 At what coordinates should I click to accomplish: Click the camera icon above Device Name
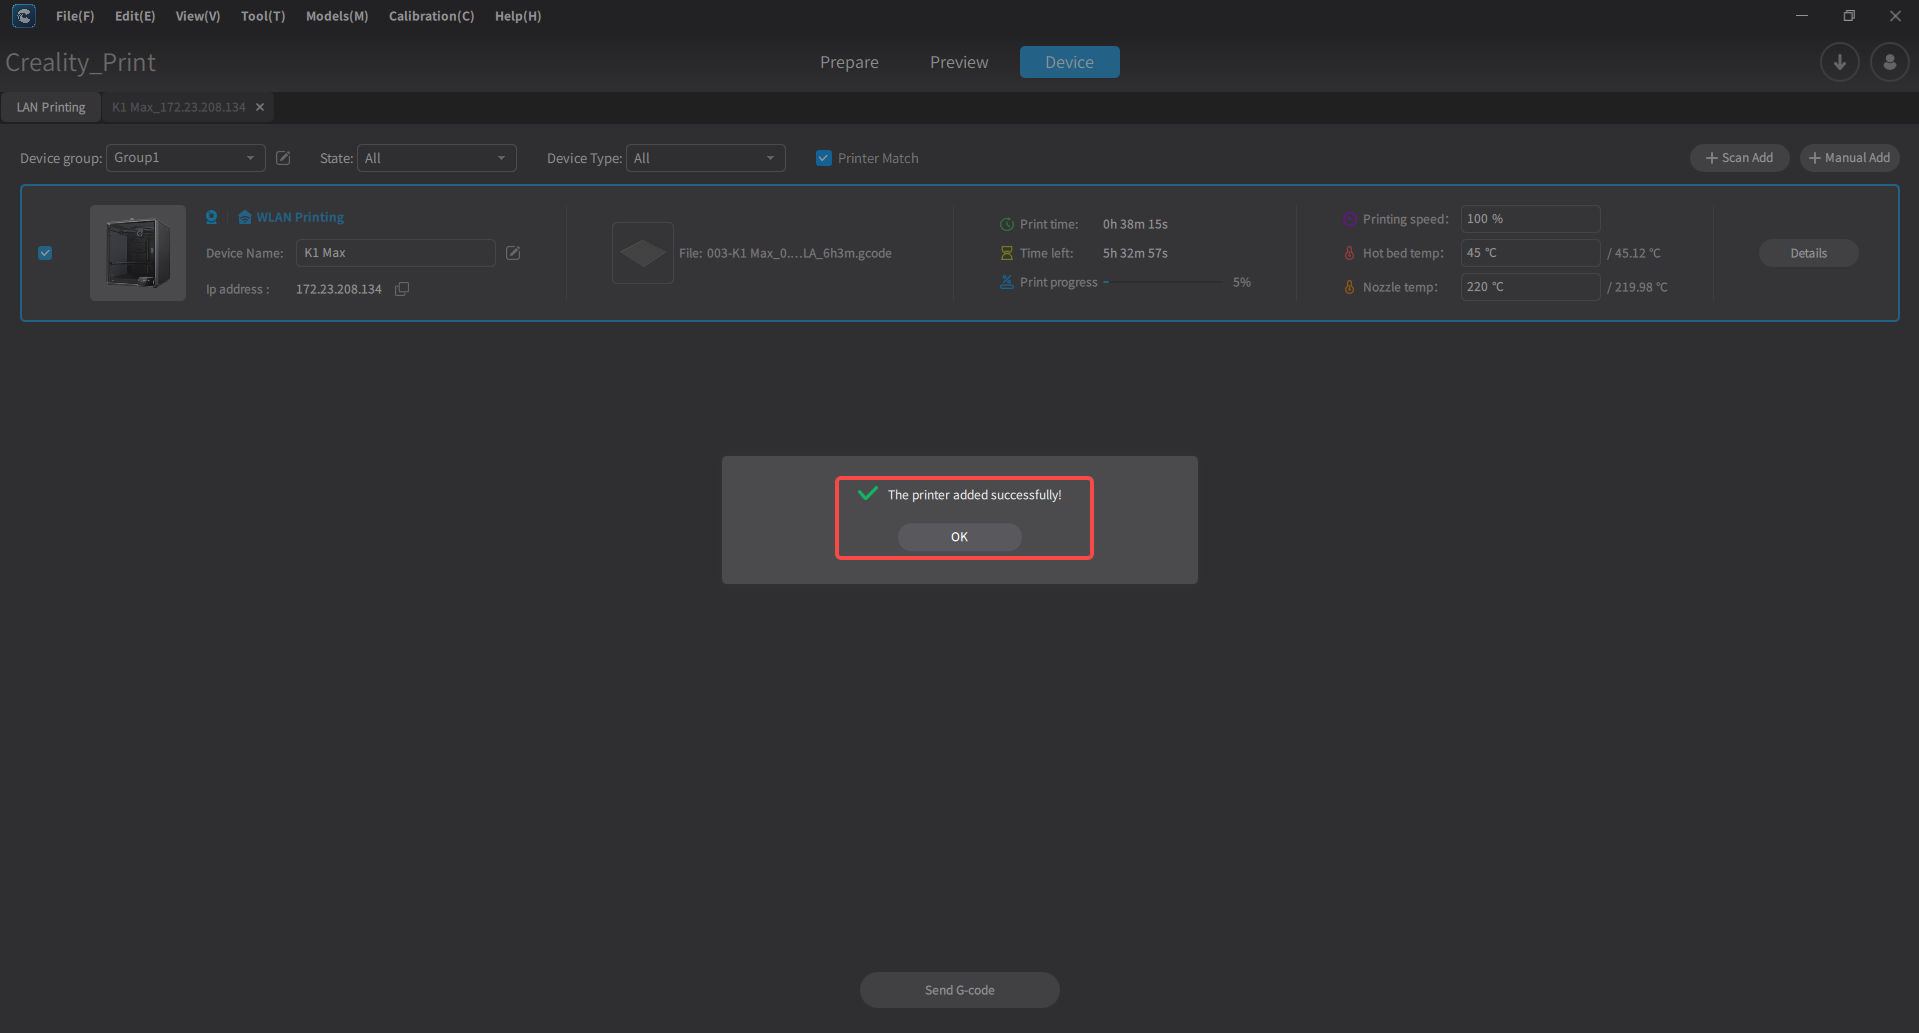point(212,217)
